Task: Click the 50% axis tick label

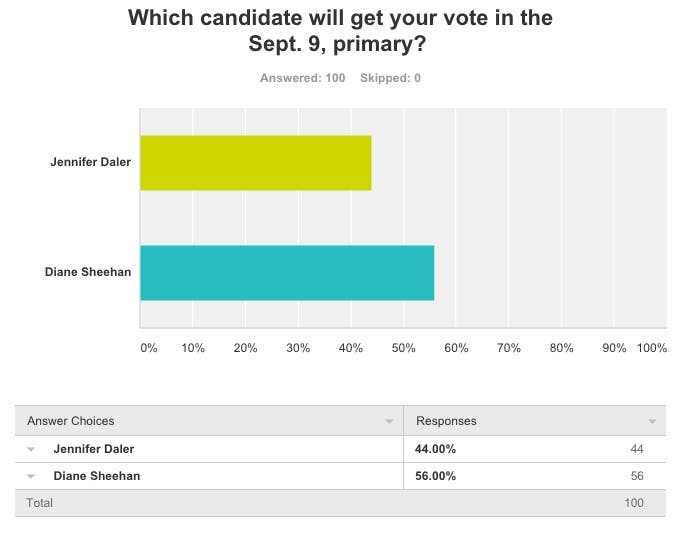Action: [403, 348]
